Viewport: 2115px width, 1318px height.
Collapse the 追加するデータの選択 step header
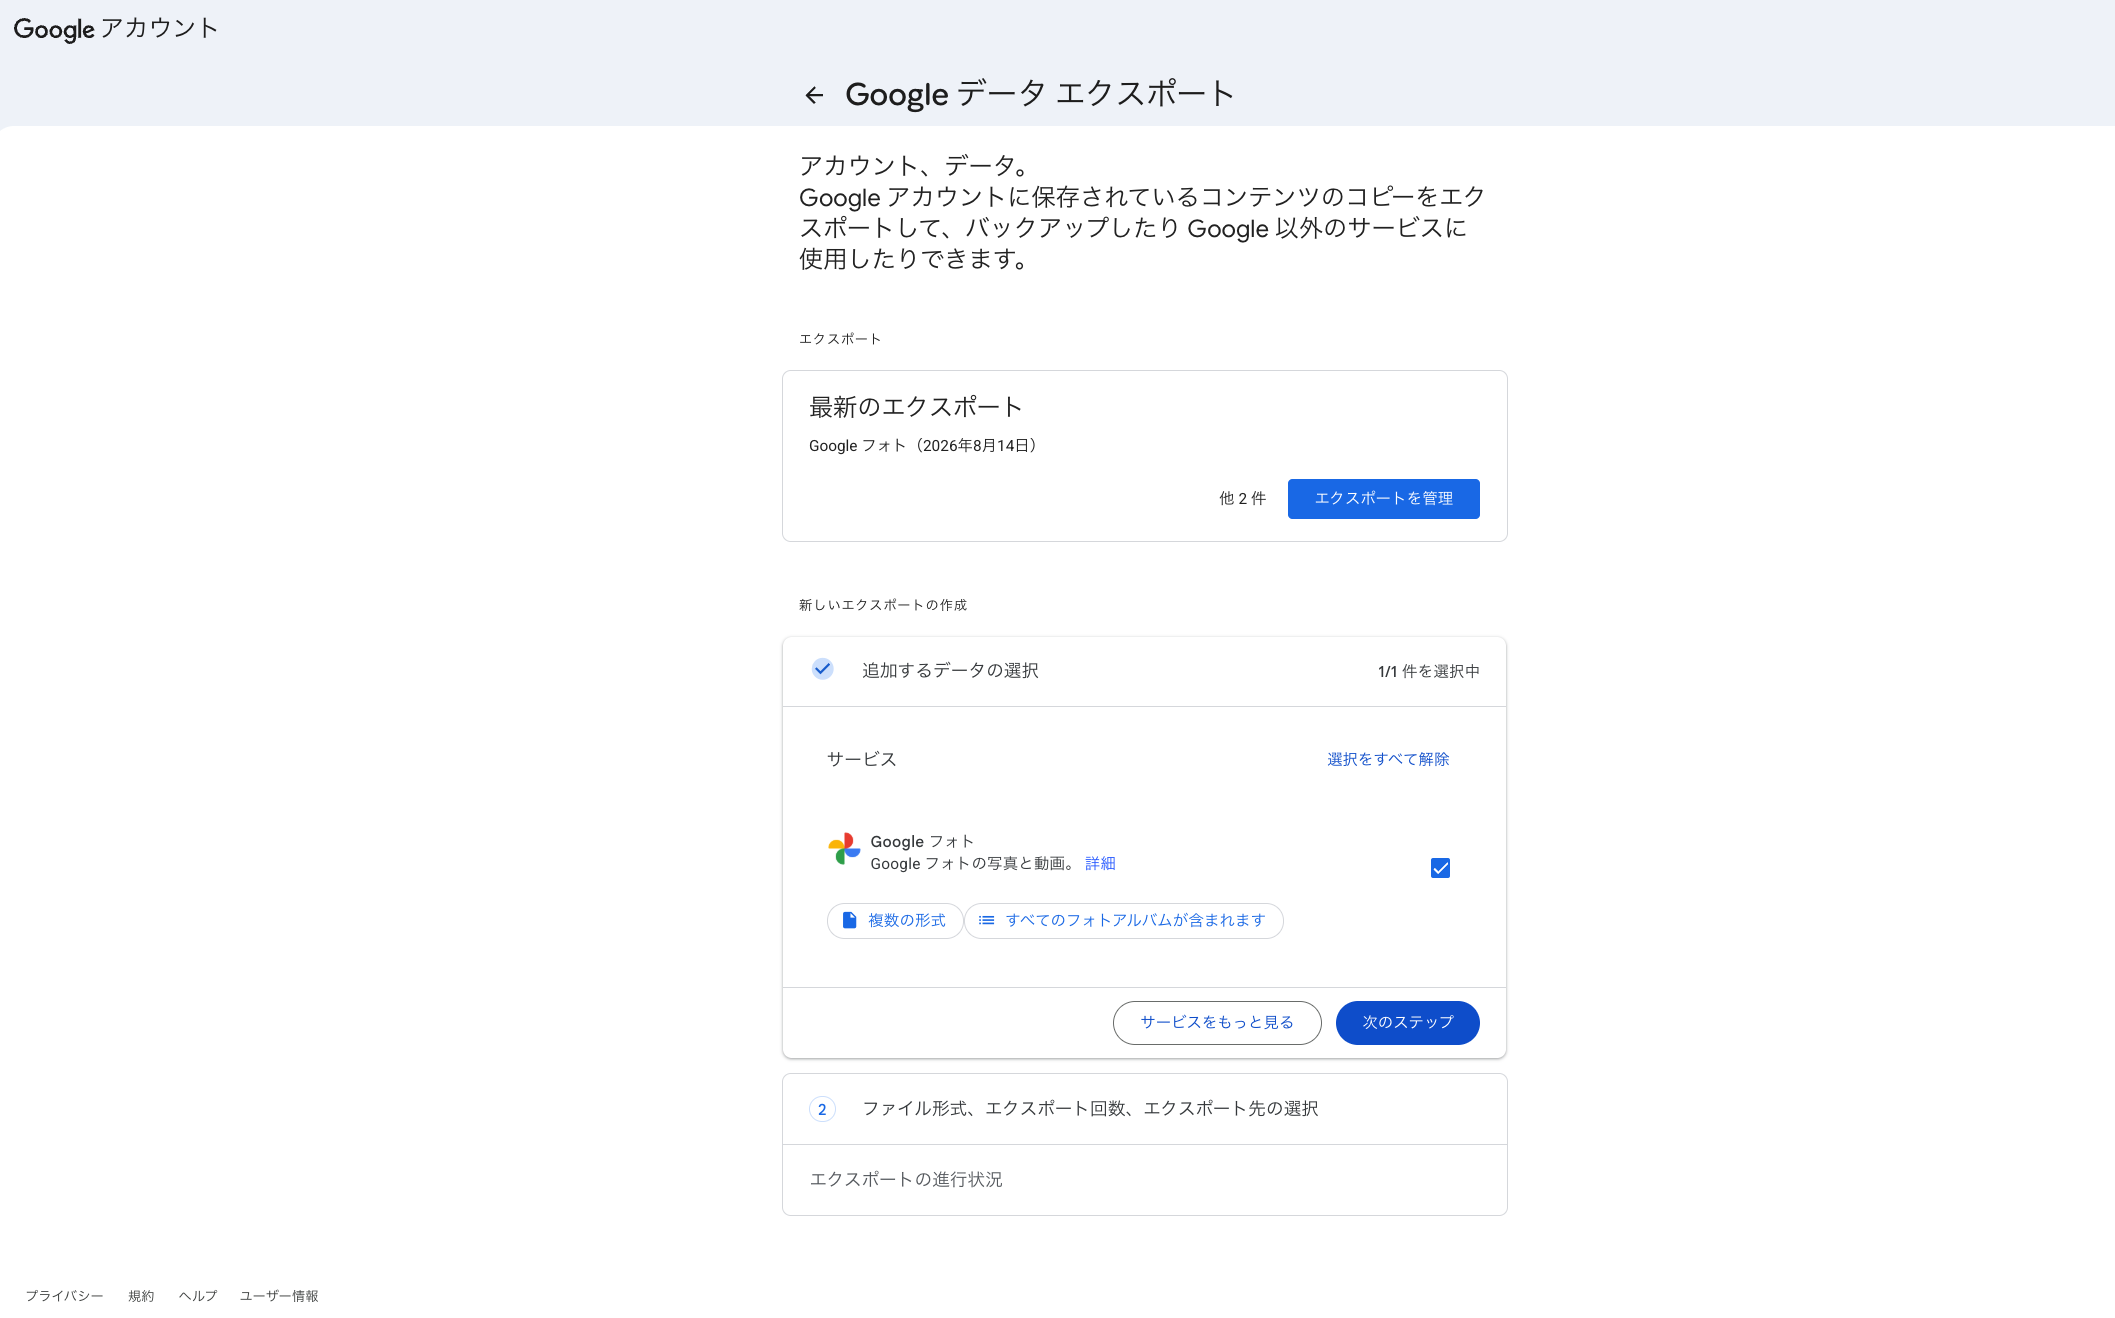[1144, 671]
